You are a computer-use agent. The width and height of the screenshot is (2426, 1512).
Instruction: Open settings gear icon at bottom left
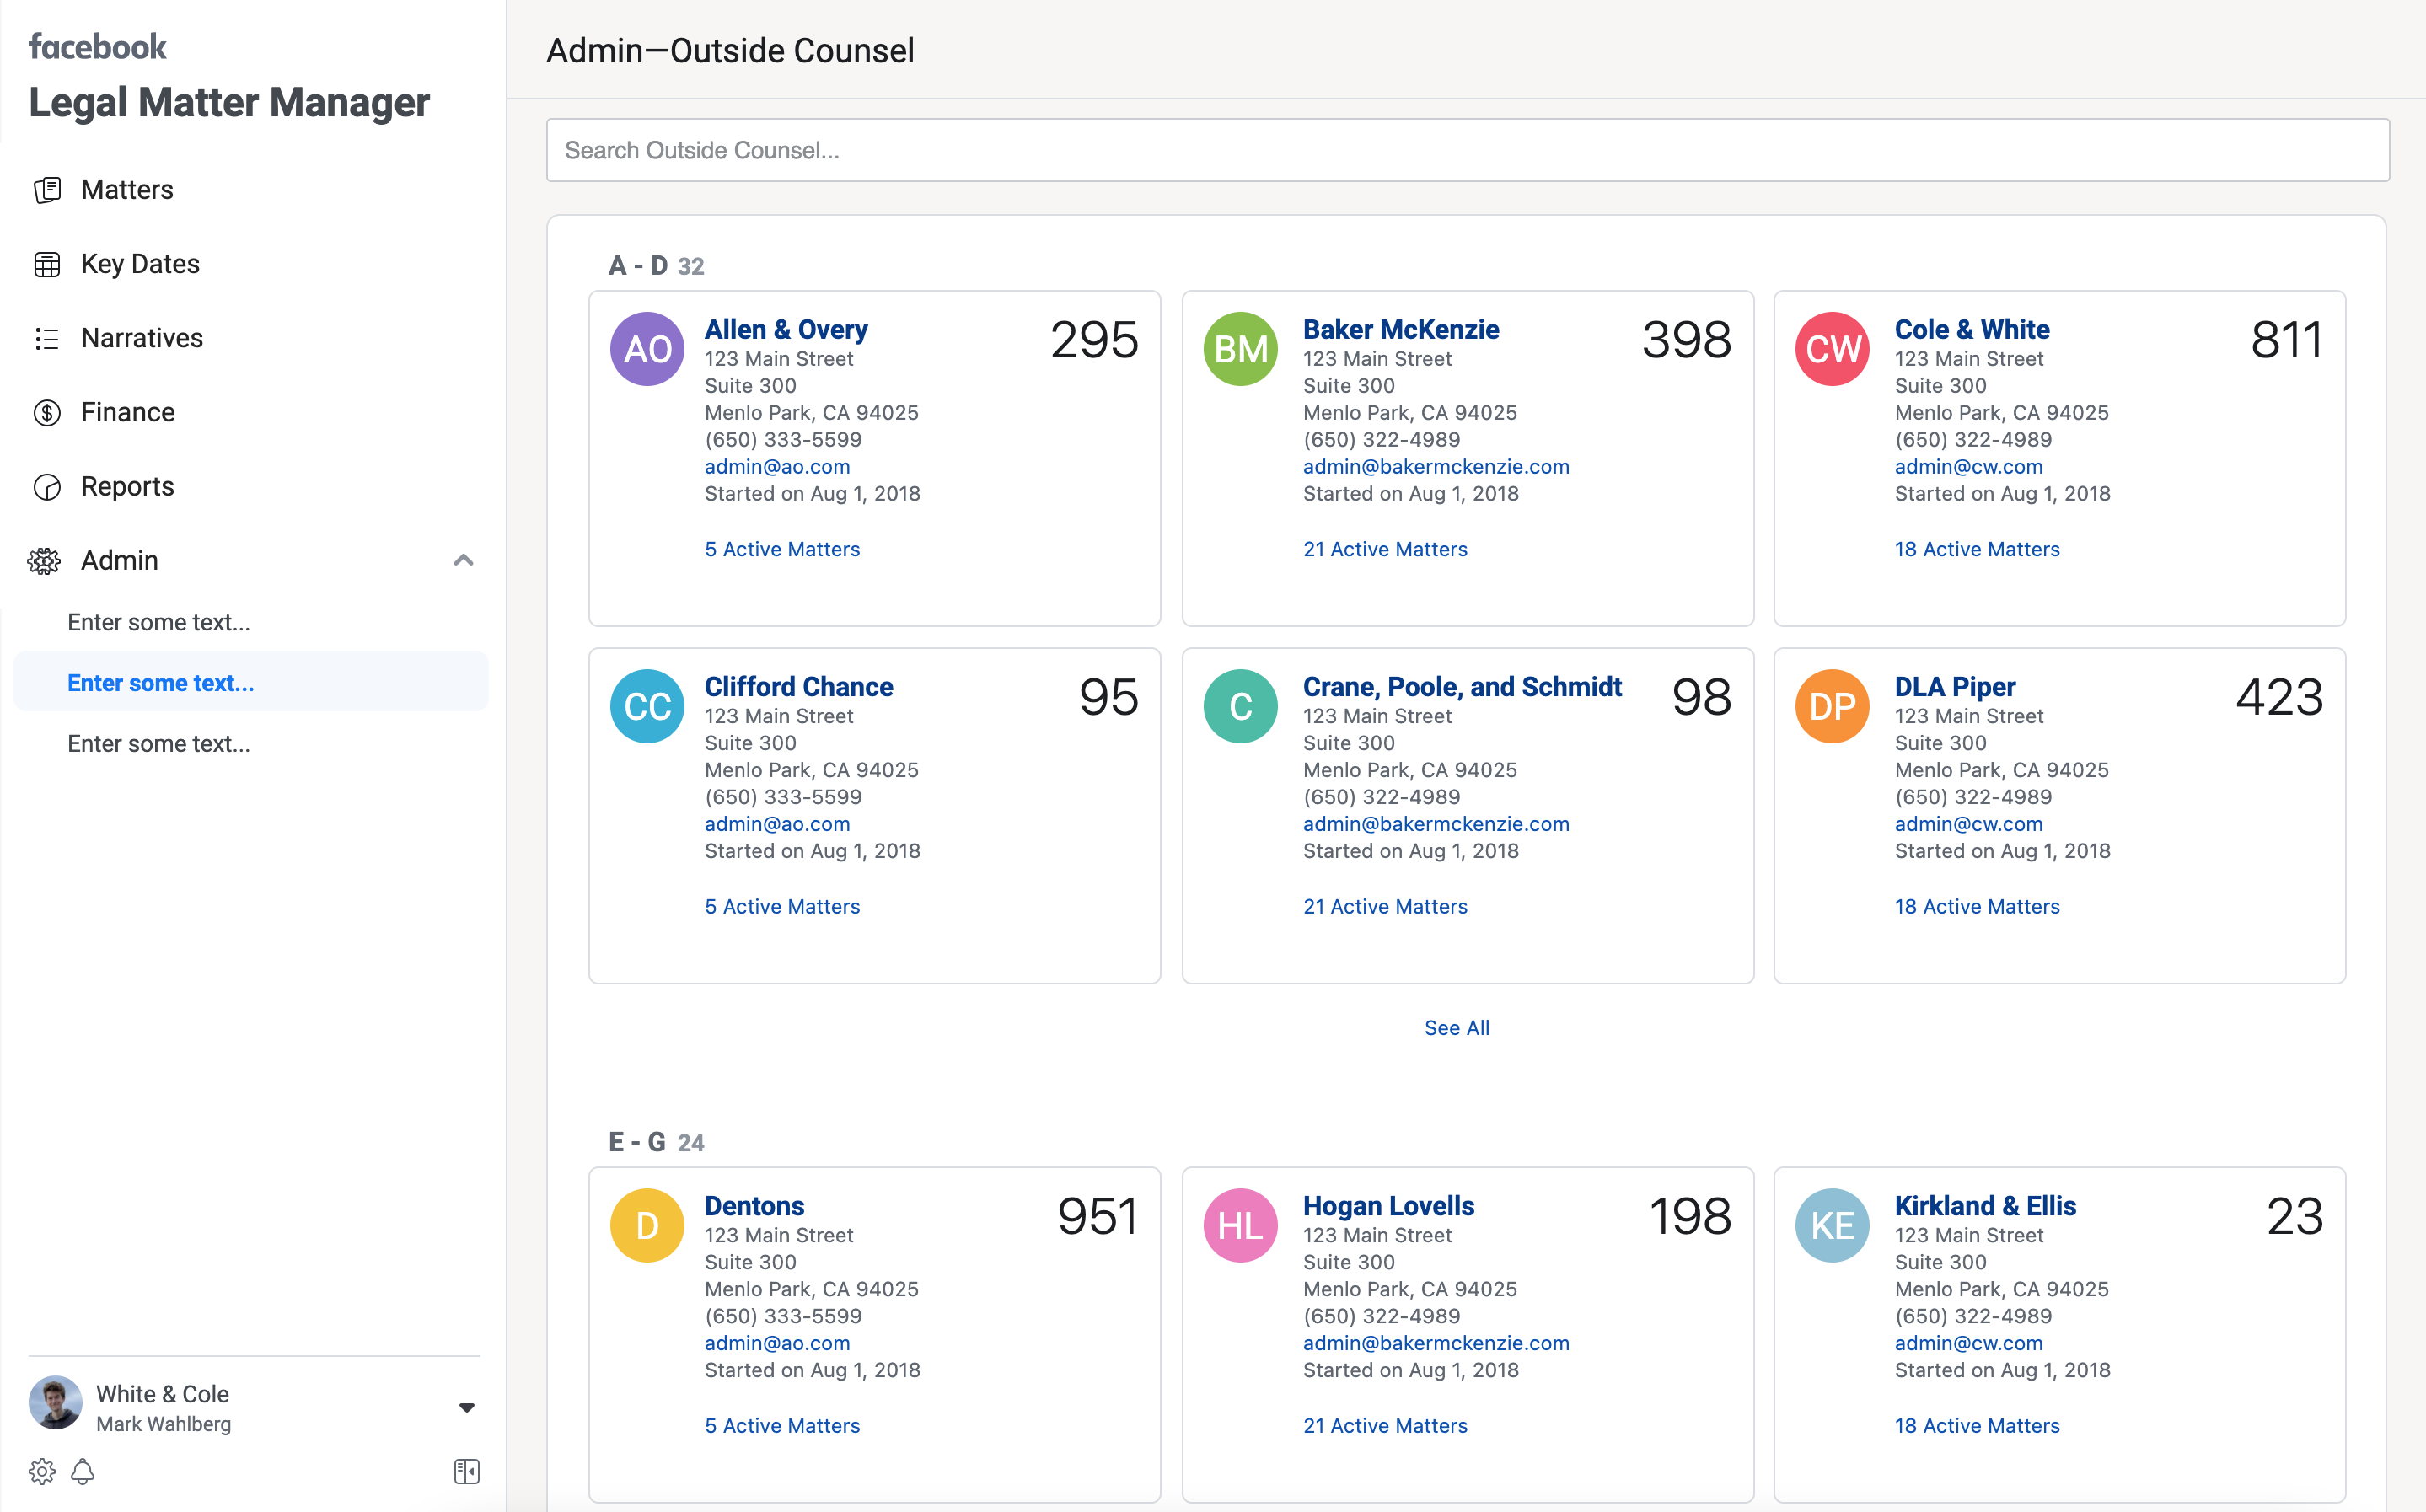42,1471
